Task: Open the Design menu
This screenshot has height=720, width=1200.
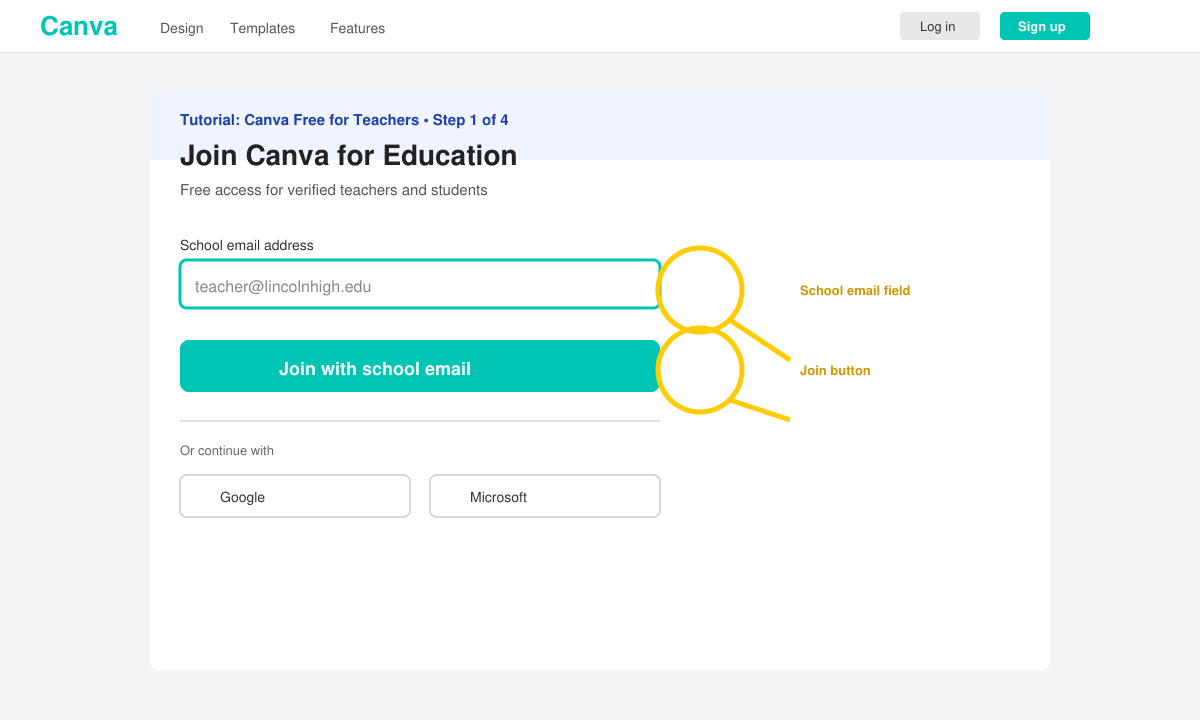Action: [182, 28]
